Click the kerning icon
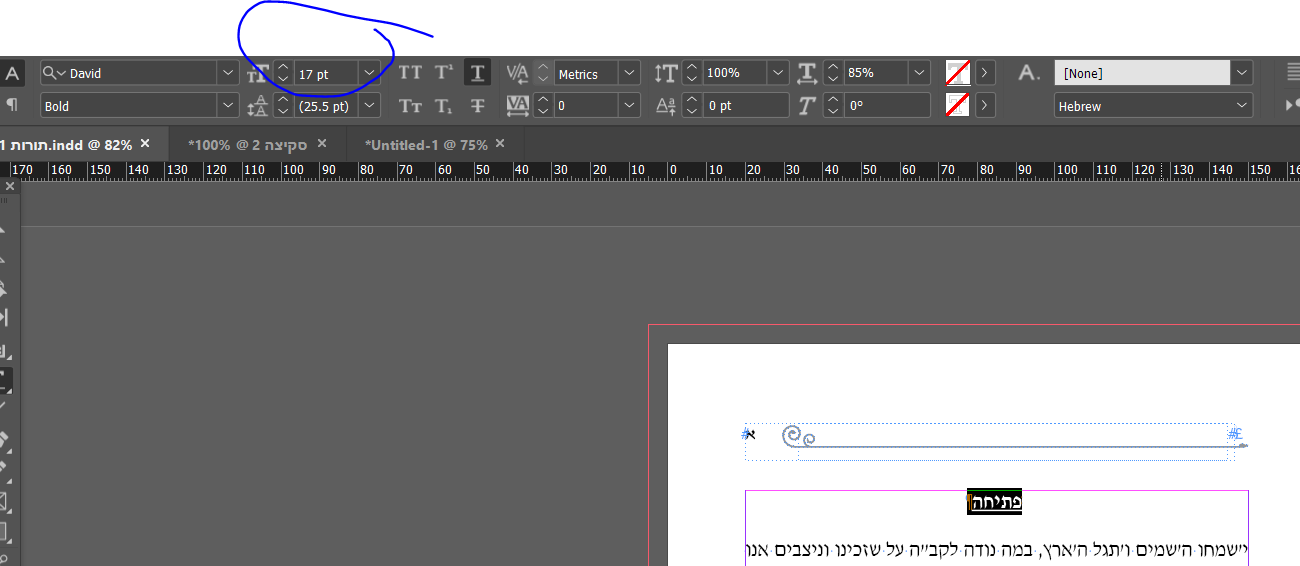 click(517, 73)
